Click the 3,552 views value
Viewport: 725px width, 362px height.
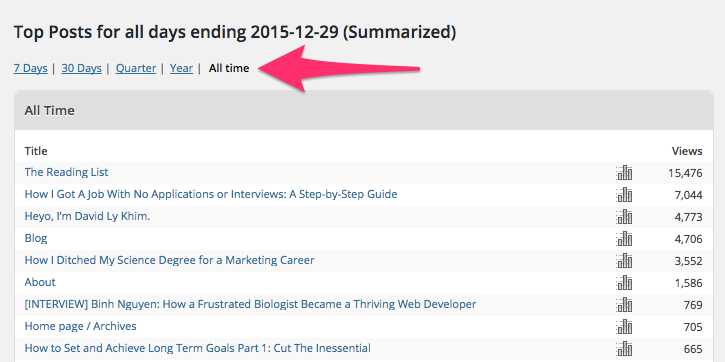click(x=688, y=261)
